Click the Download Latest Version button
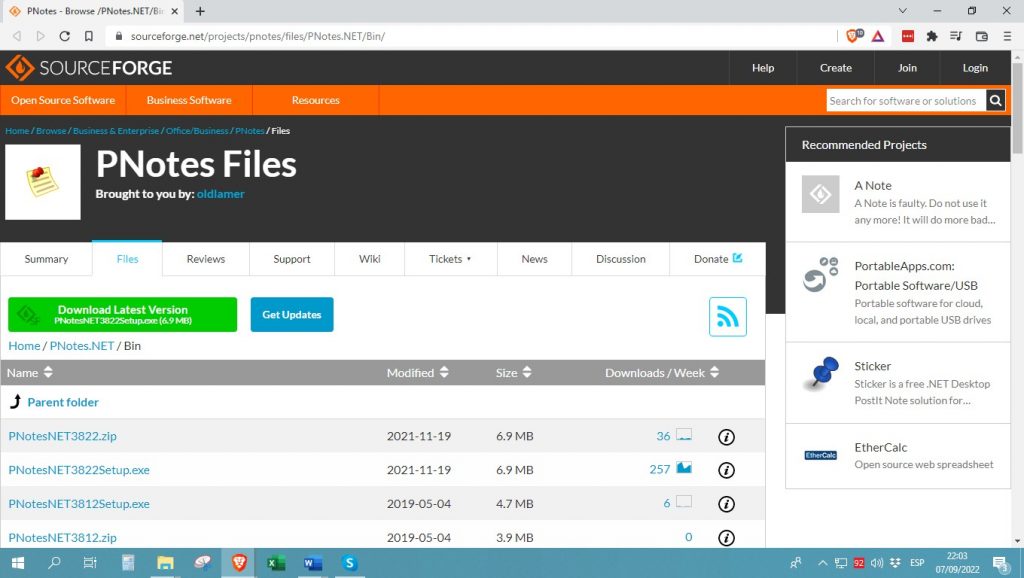Screen dimensions: 1024x578 point(122,314)
